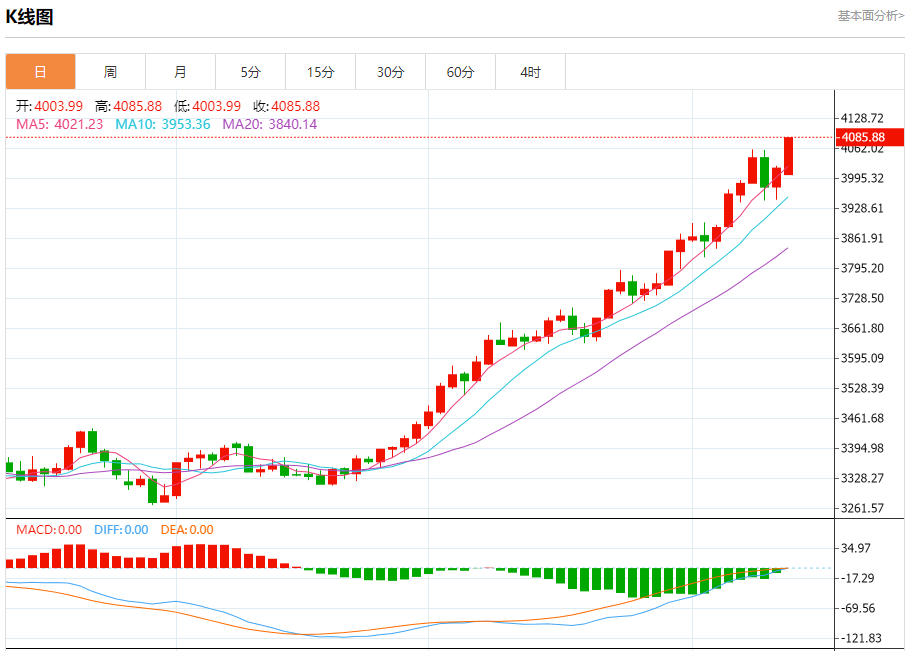Screen dimensions: 906x651
Task: Click the DEA indicator label
Action: pyautogui.click(x=187, y=530)
